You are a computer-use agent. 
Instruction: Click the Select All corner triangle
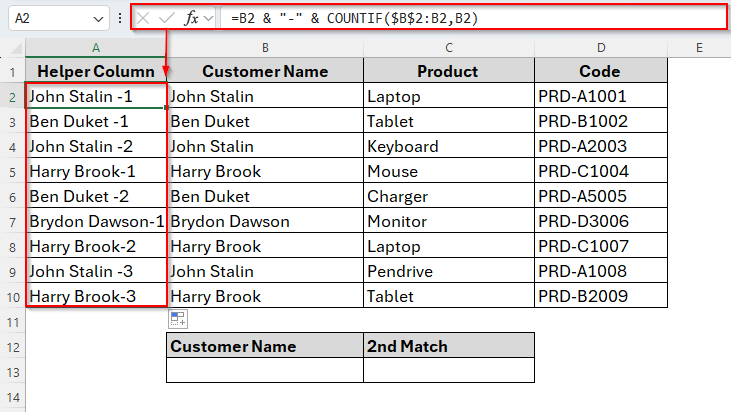point(13,48)
